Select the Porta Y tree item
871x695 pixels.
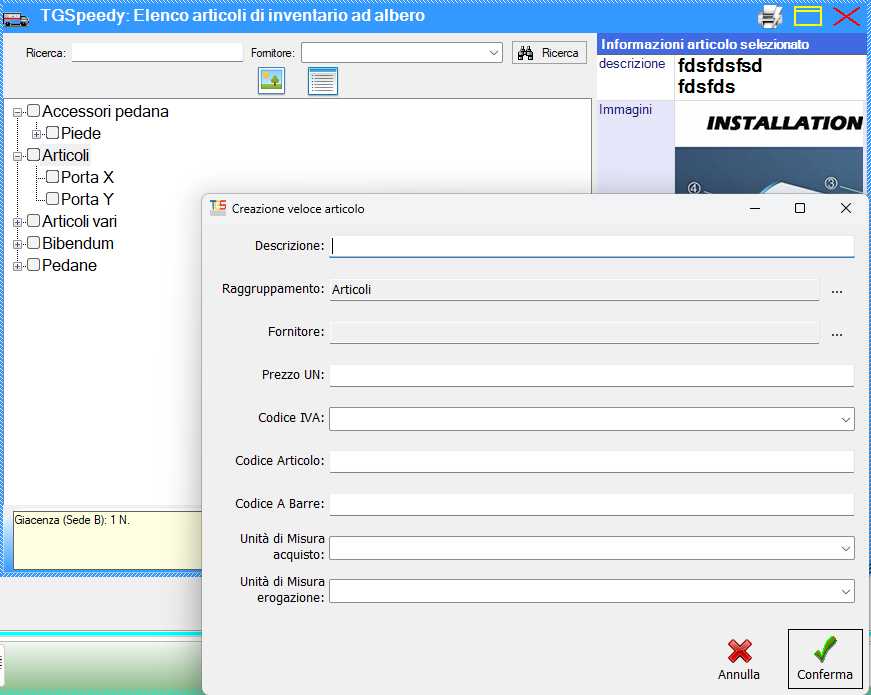[x=87, y=199]
